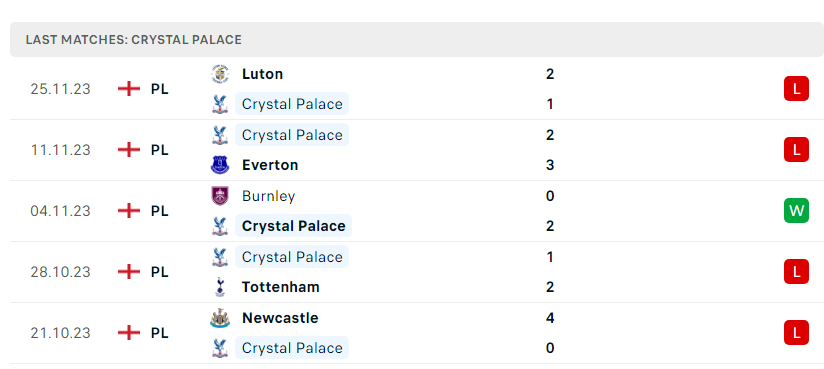Click the Burnley club crest icon
Image resolution: width=824 pixels, height=369 pixels.
tap(220, 196)
